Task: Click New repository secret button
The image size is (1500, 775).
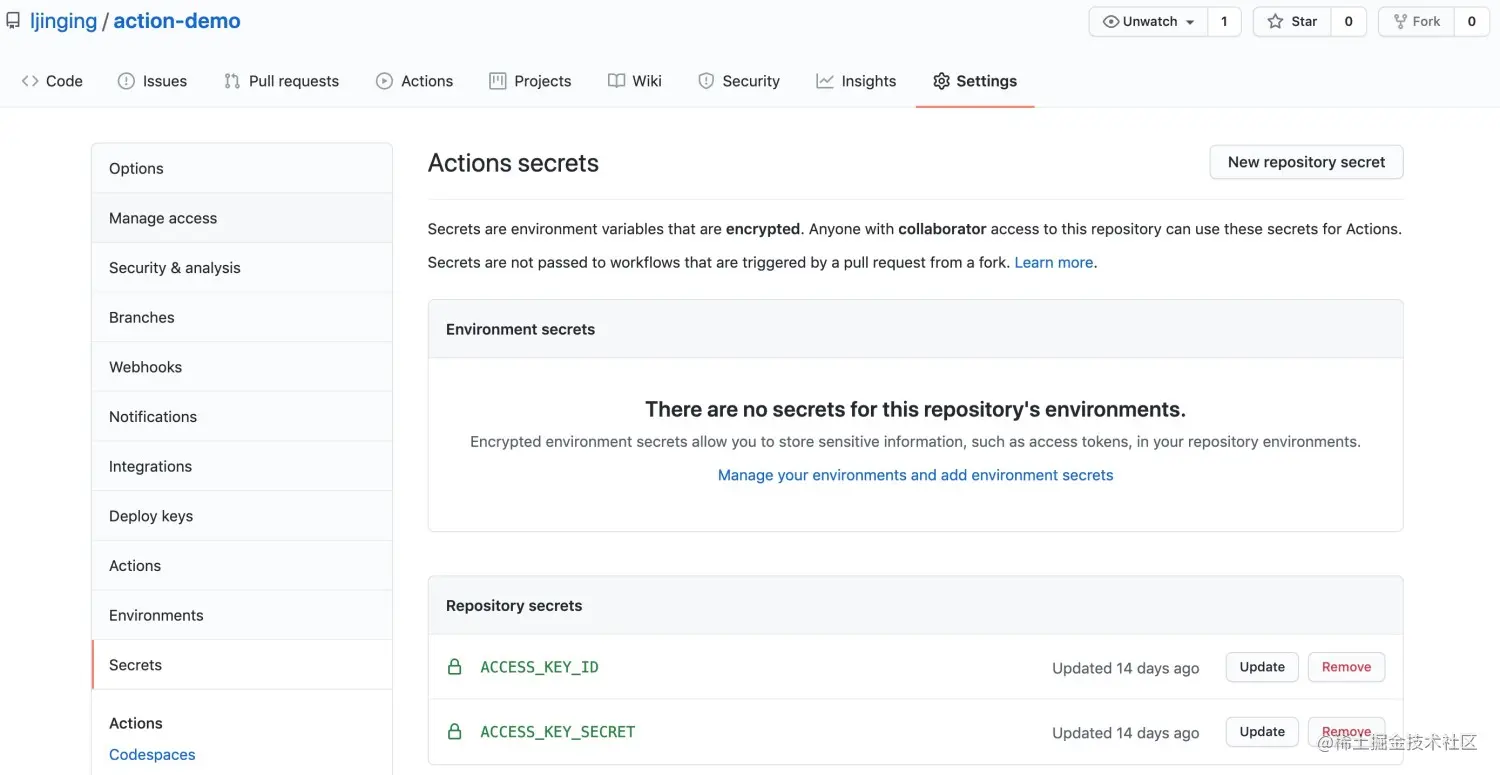Action: click(x=1306, y=162)
